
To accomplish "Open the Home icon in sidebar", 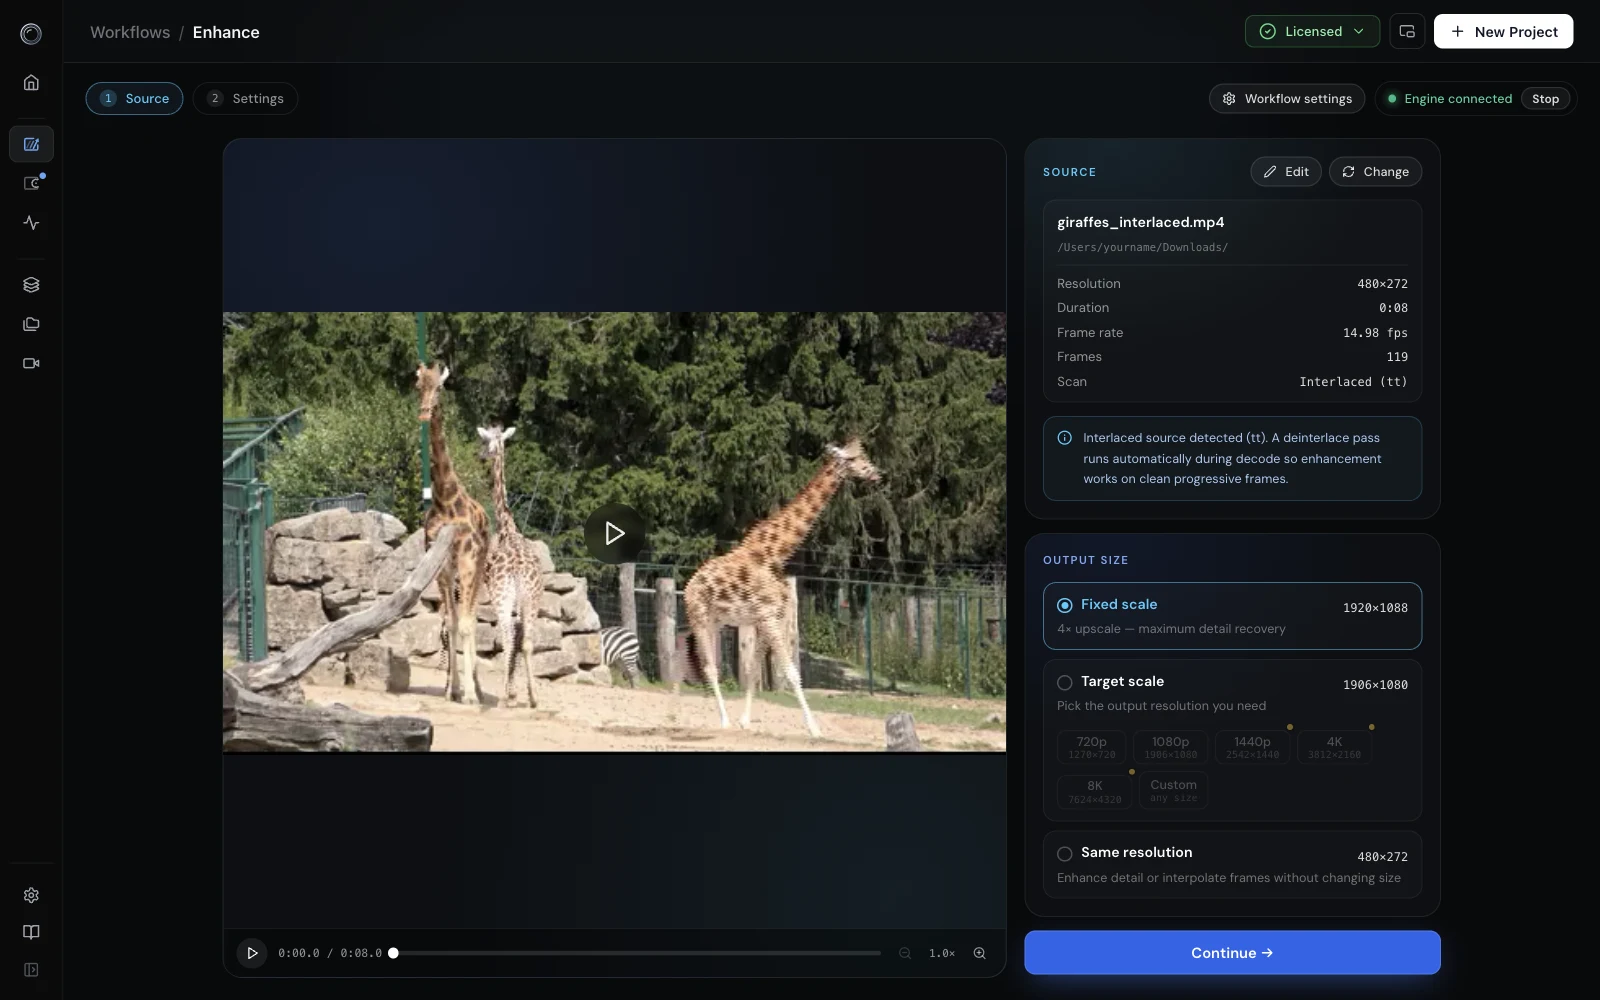I will click(x=31, y=83).
